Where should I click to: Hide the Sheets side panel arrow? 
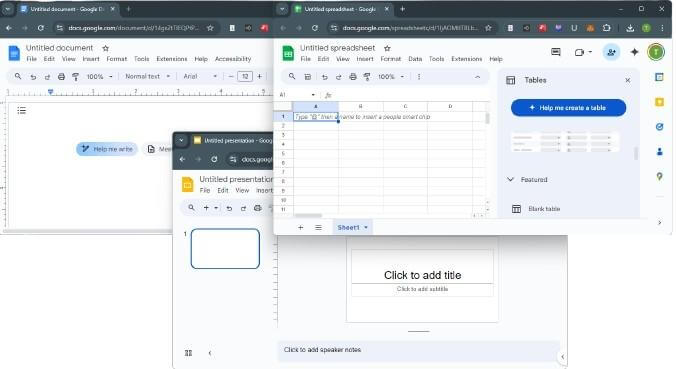pyautogui.click(x=659, y=222)
